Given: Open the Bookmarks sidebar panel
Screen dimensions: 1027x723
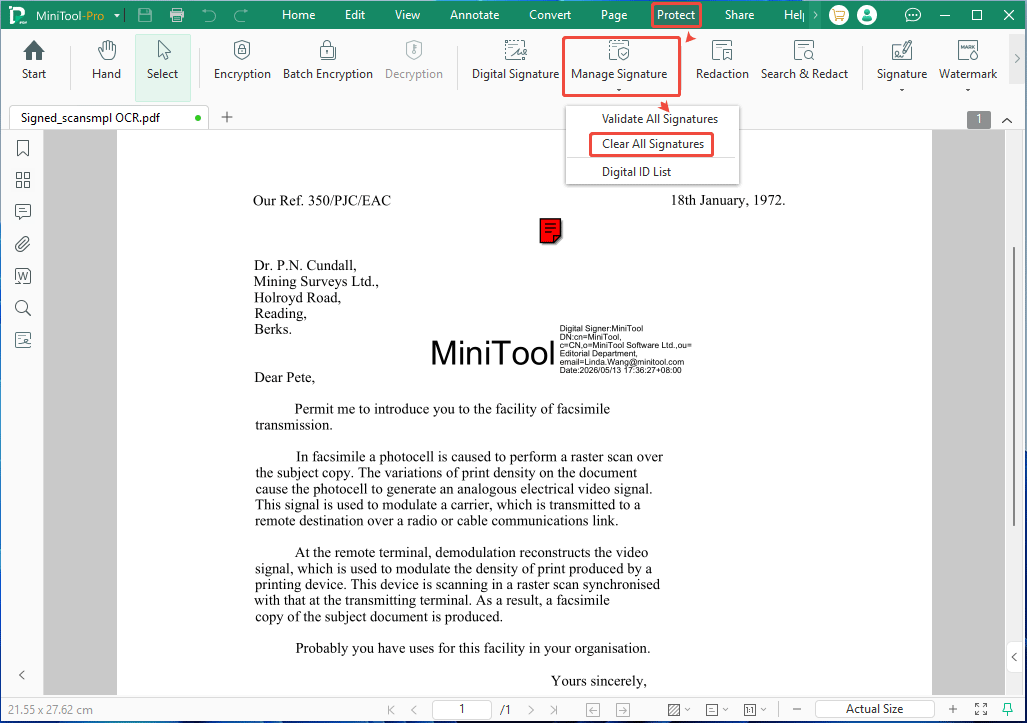Looking at the screenshot, I should [23, 149].
